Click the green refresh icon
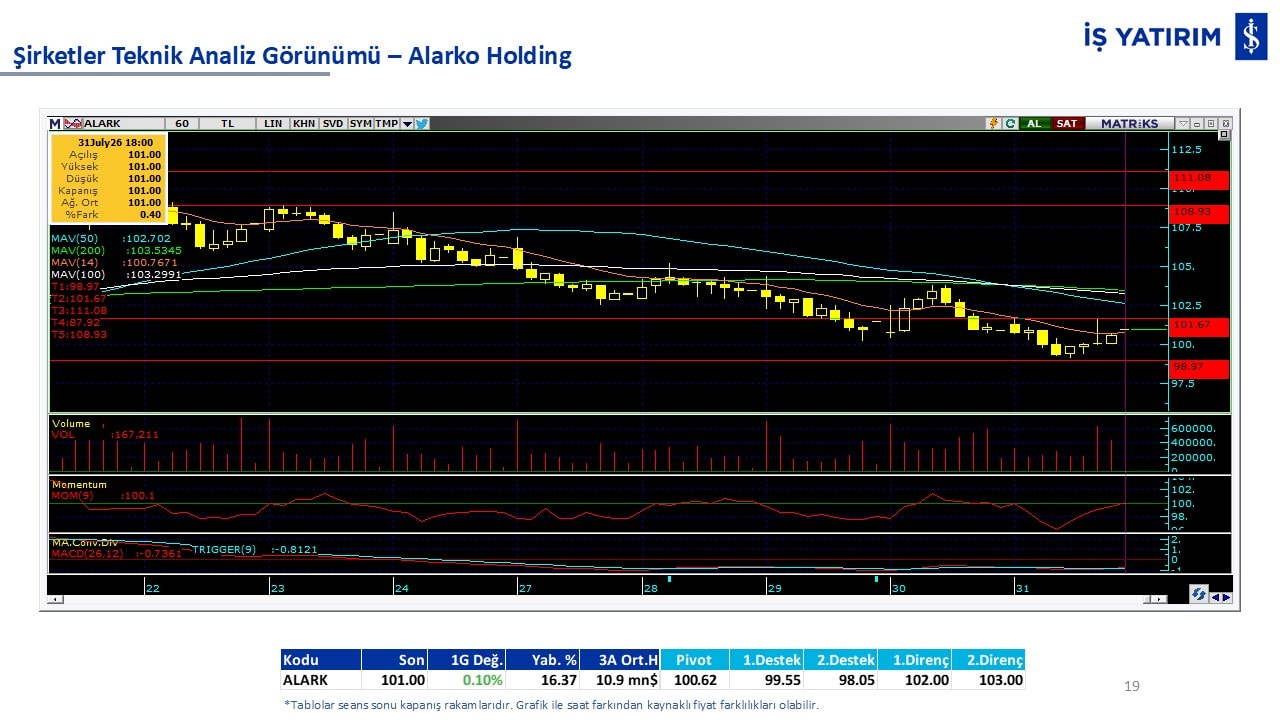Screen dimensions: 1280x720 [x=1010, y=124]
